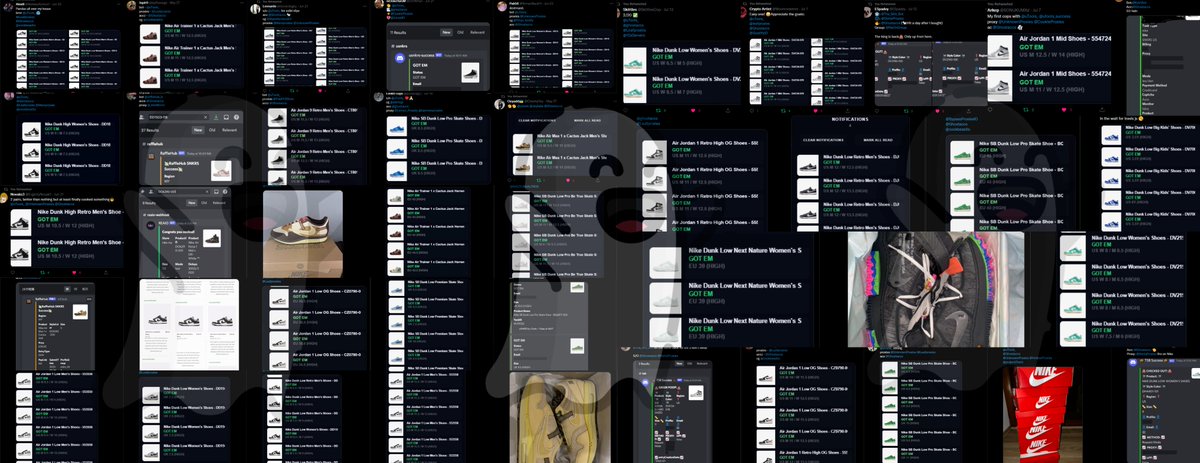Click the shoe thumbnail in the 11 Results embed
Screen dimensions: 1200x463
click(470, 73)
